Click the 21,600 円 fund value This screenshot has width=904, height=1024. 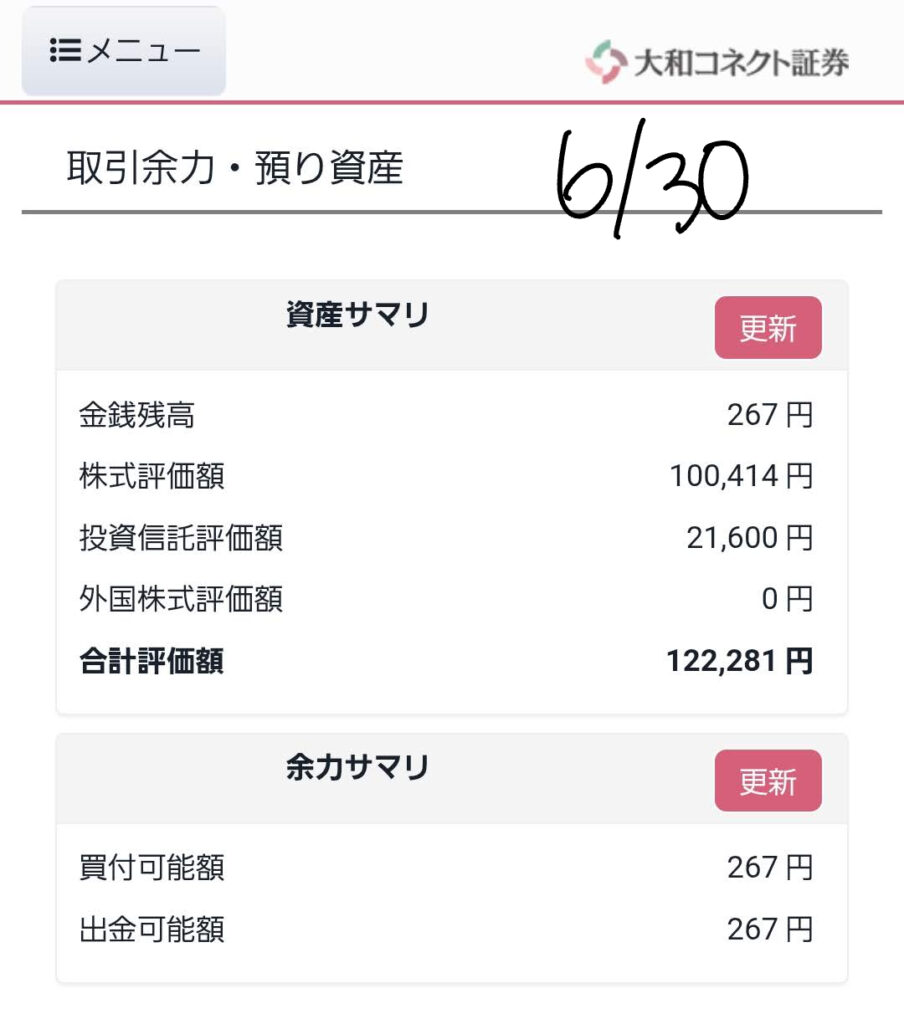point(750,538)
